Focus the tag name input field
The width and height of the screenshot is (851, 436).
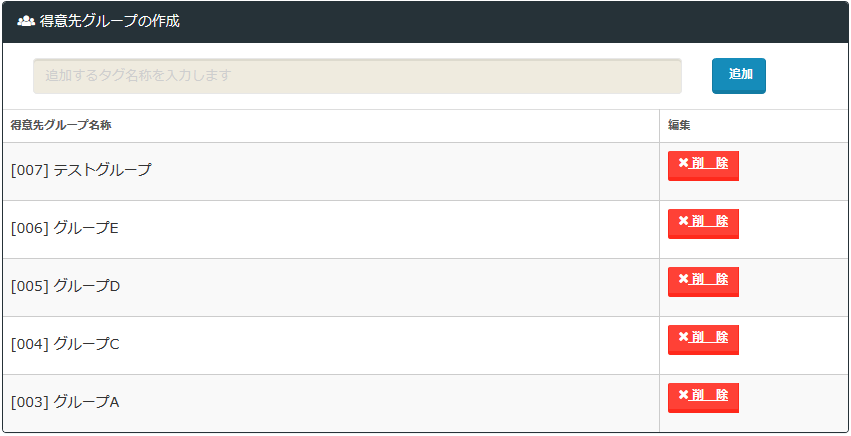tap(357, 76)
